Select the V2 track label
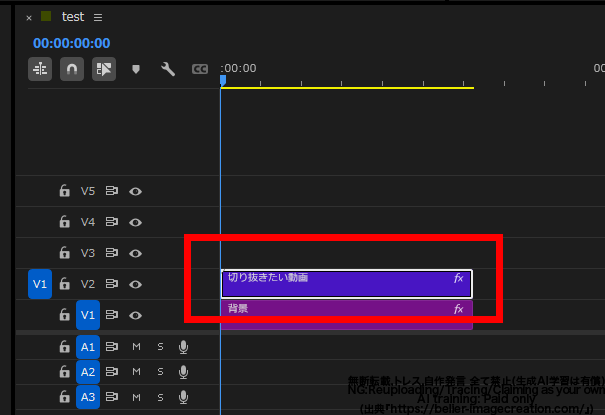Image resolution: width=605 pixels, height=415 pixels. point(88,284)
